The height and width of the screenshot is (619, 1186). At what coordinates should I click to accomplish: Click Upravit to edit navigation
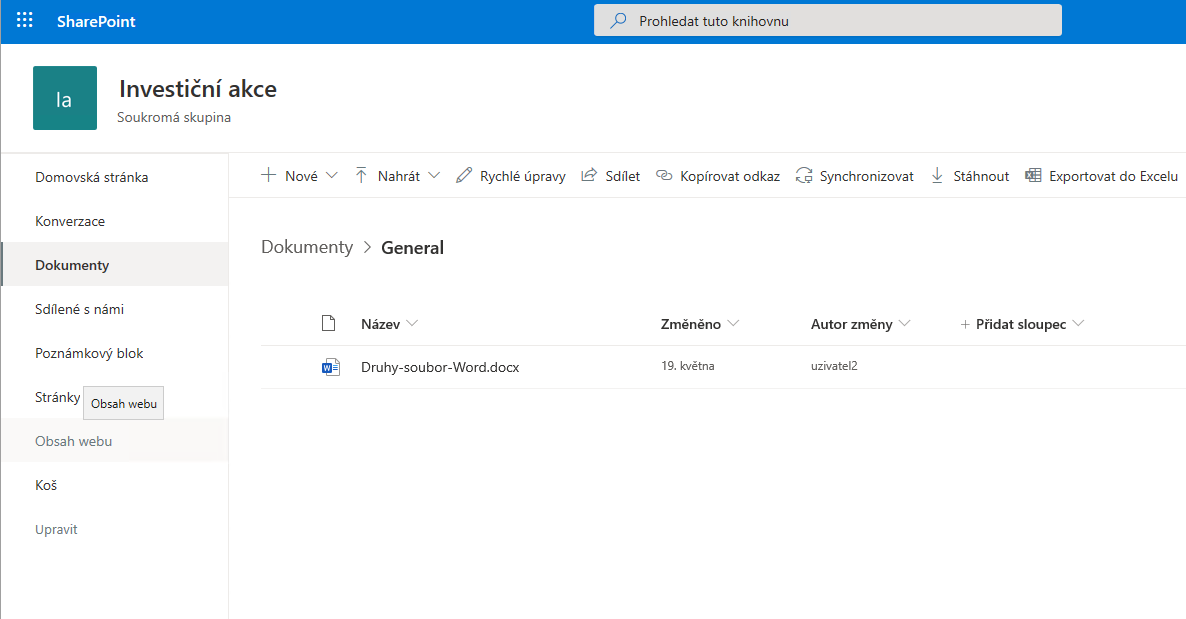pyautogui.click(x=56, y=529)
